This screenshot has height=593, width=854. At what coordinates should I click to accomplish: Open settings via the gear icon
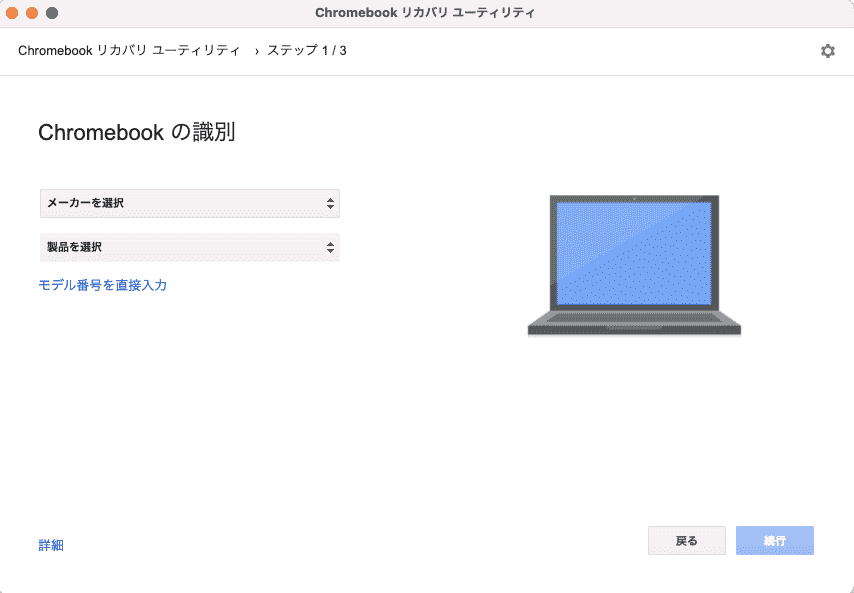tap(827, 51)
